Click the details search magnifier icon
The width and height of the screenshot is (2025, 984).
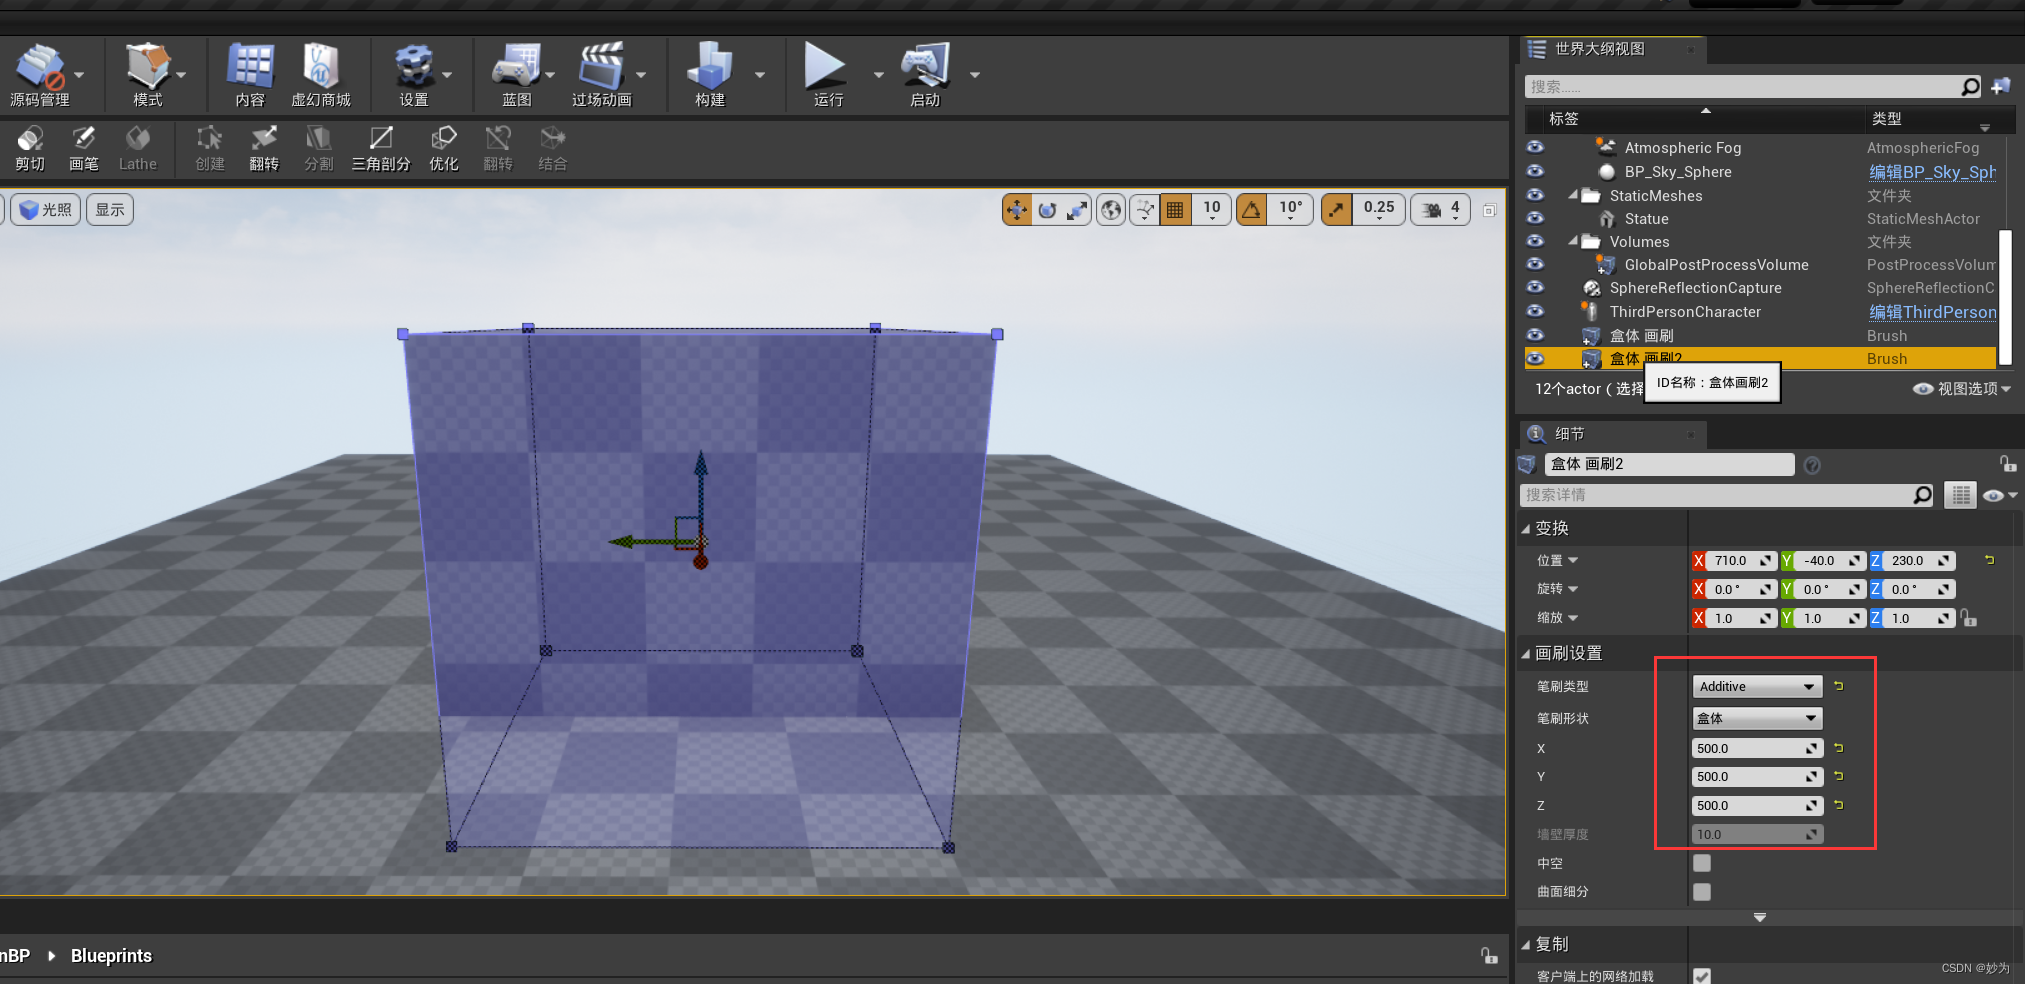tap(1922, 495)
